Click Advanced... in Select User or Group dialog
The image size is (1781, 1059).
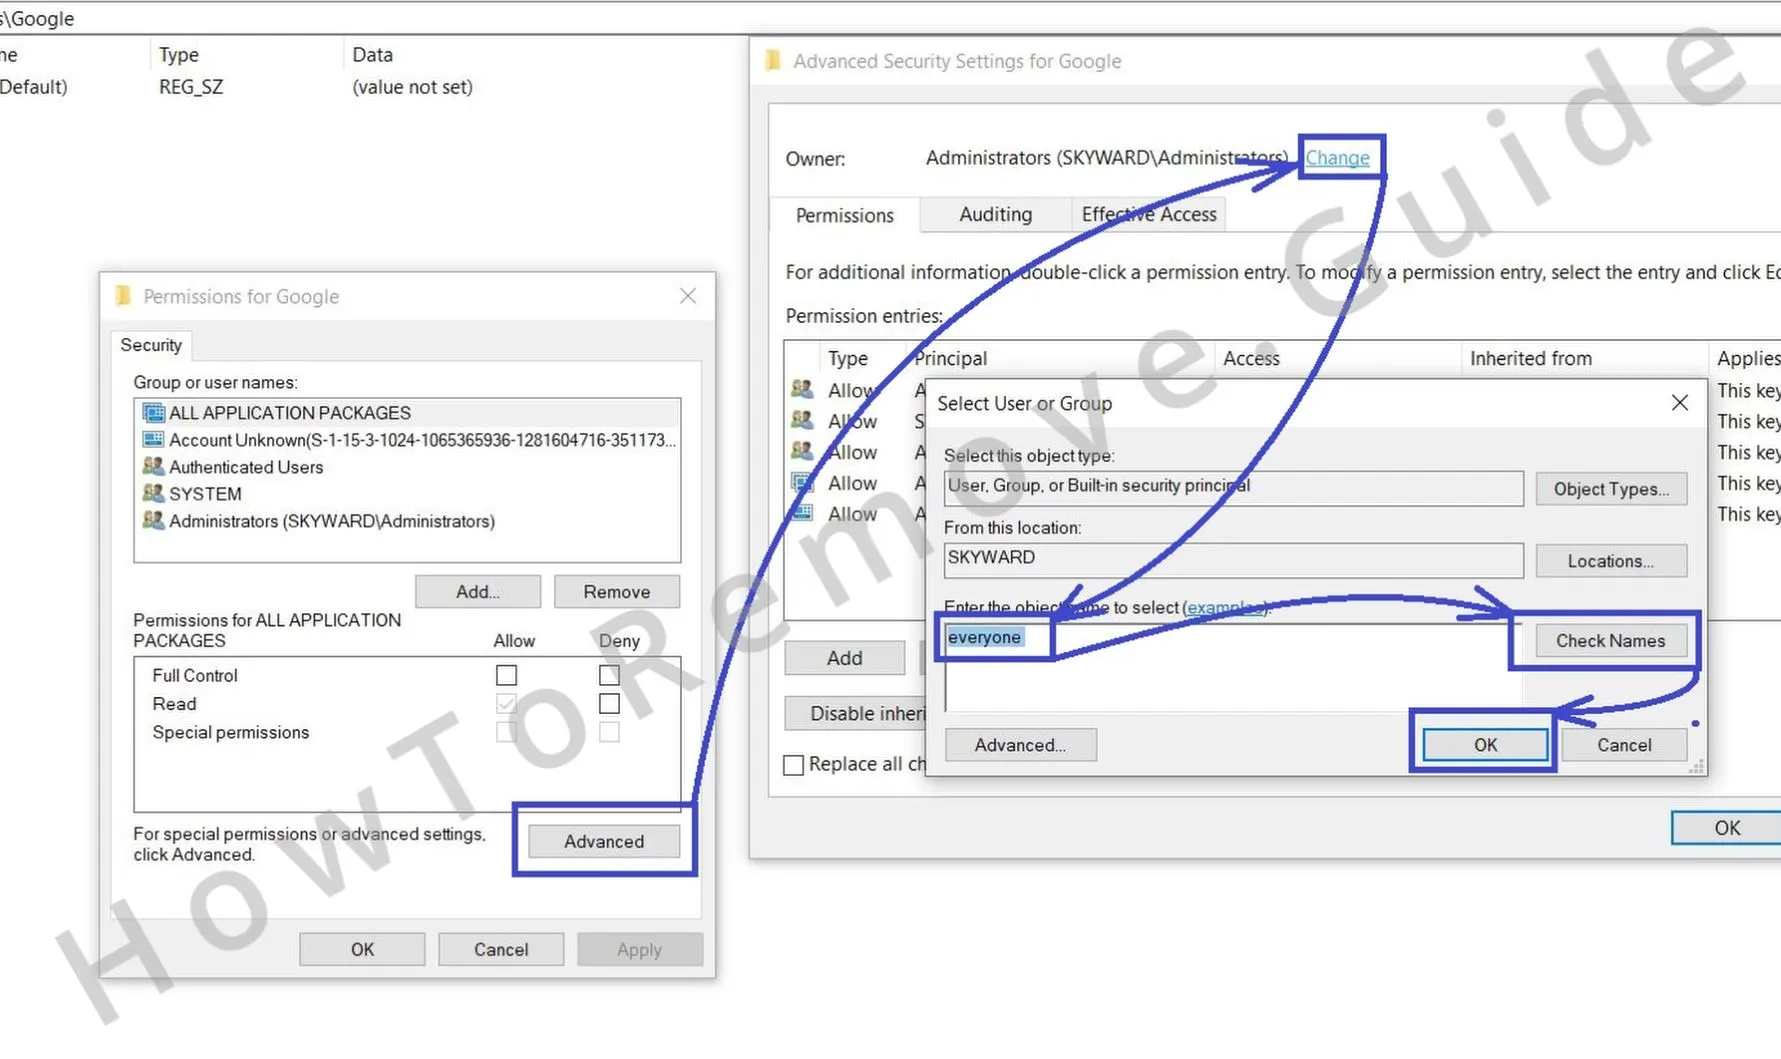click(1020, 744)
